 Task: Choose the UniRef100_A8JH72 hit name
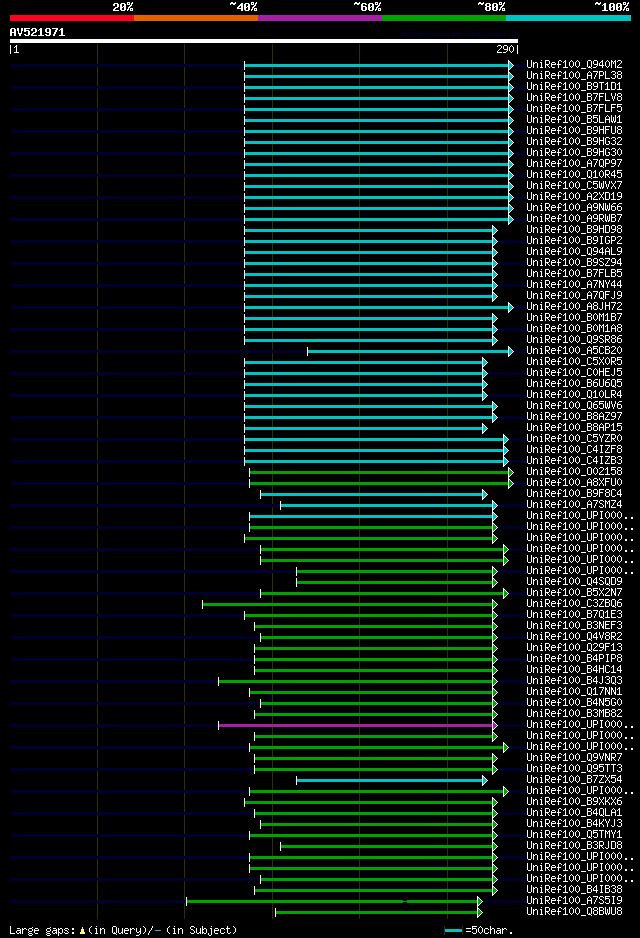(574, 306)
